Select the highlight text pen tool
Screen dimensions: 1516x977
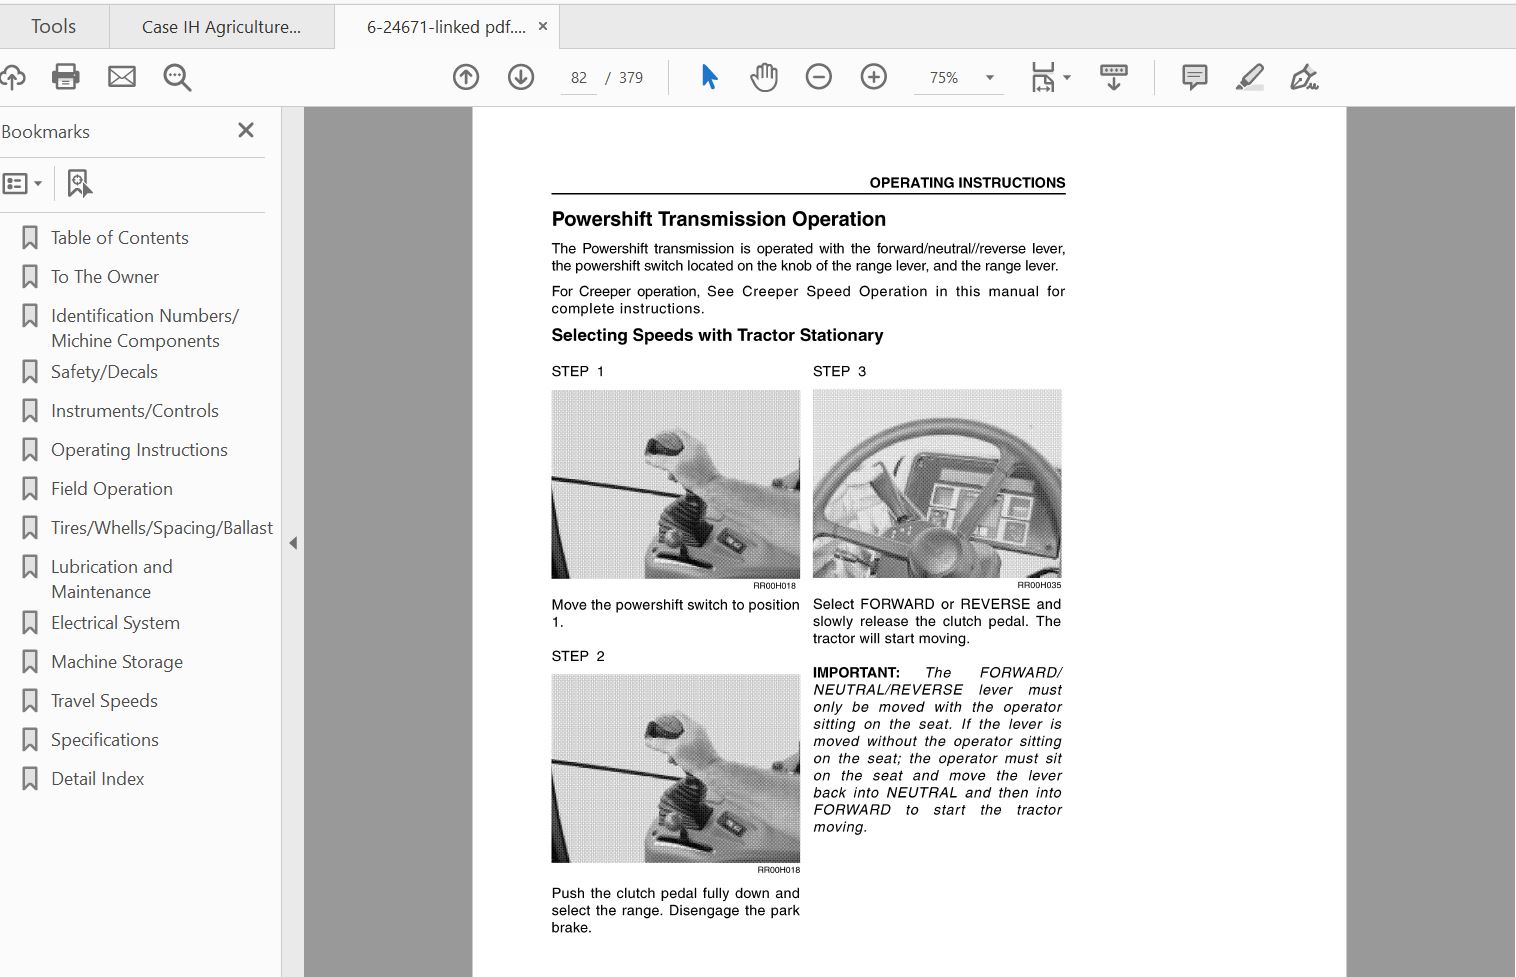[x=1250, y=77]
